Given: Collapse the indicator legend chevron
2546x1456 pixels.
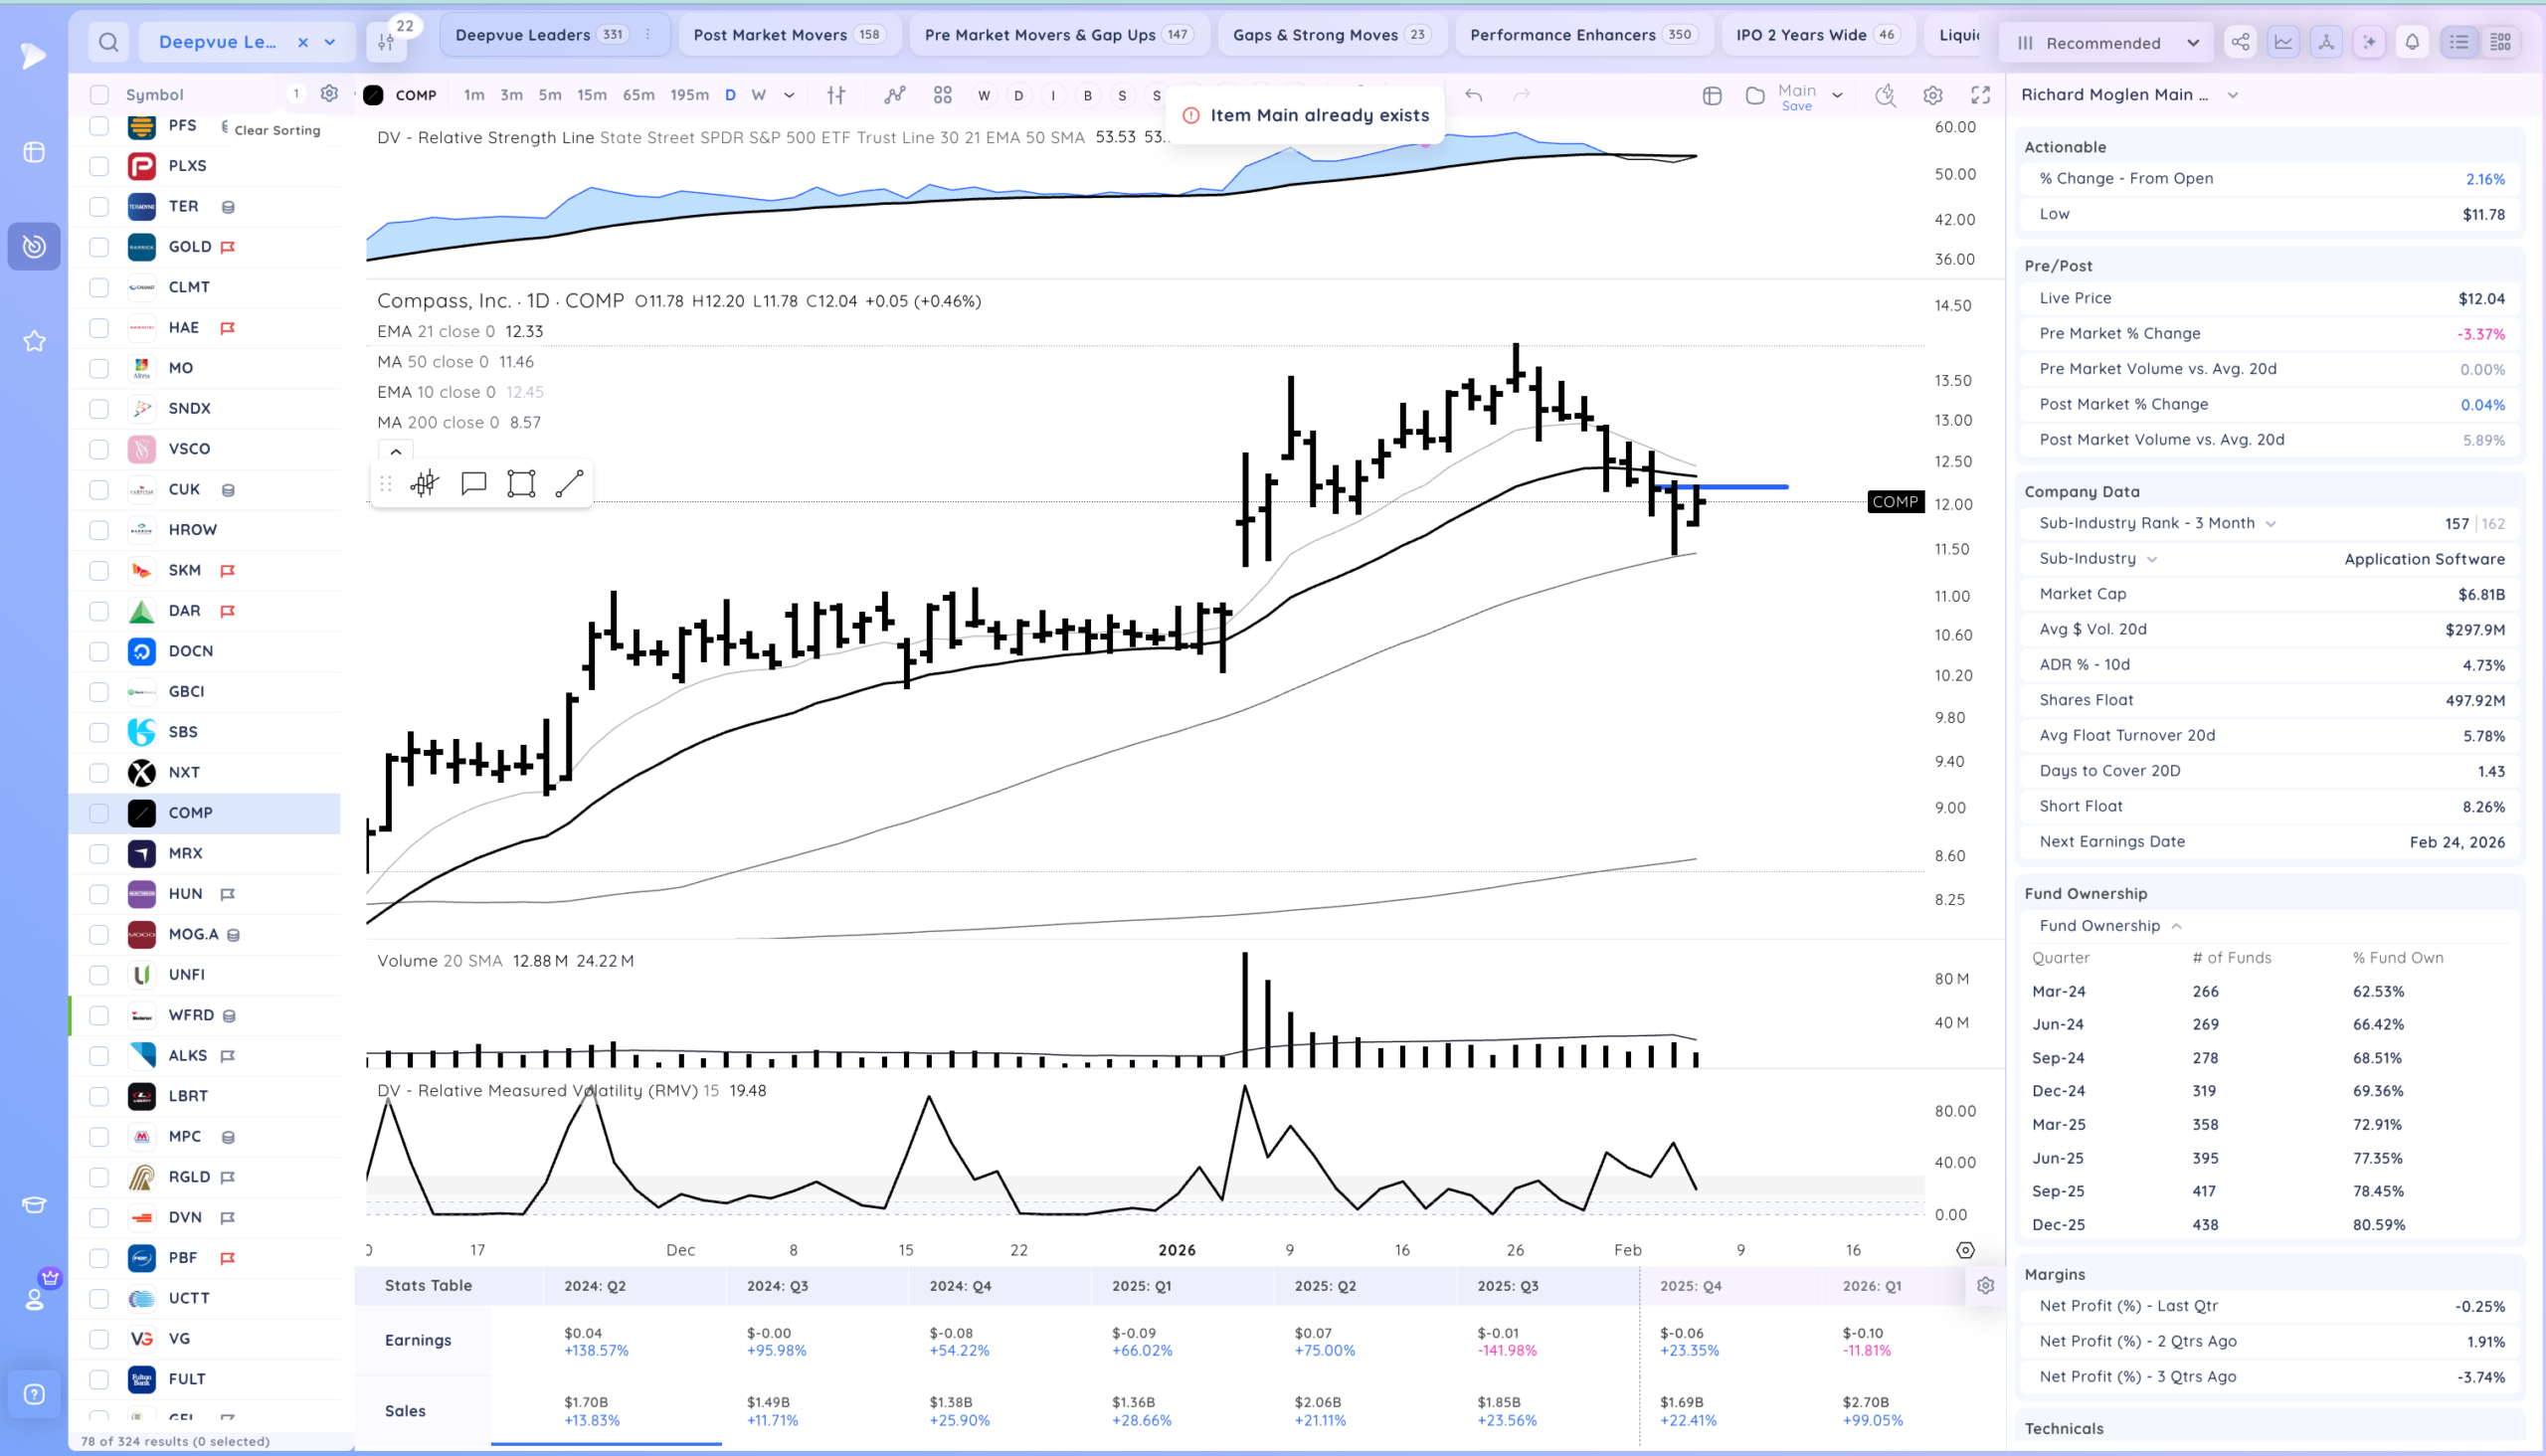Looking at the screenshot, I should point(396,452).
